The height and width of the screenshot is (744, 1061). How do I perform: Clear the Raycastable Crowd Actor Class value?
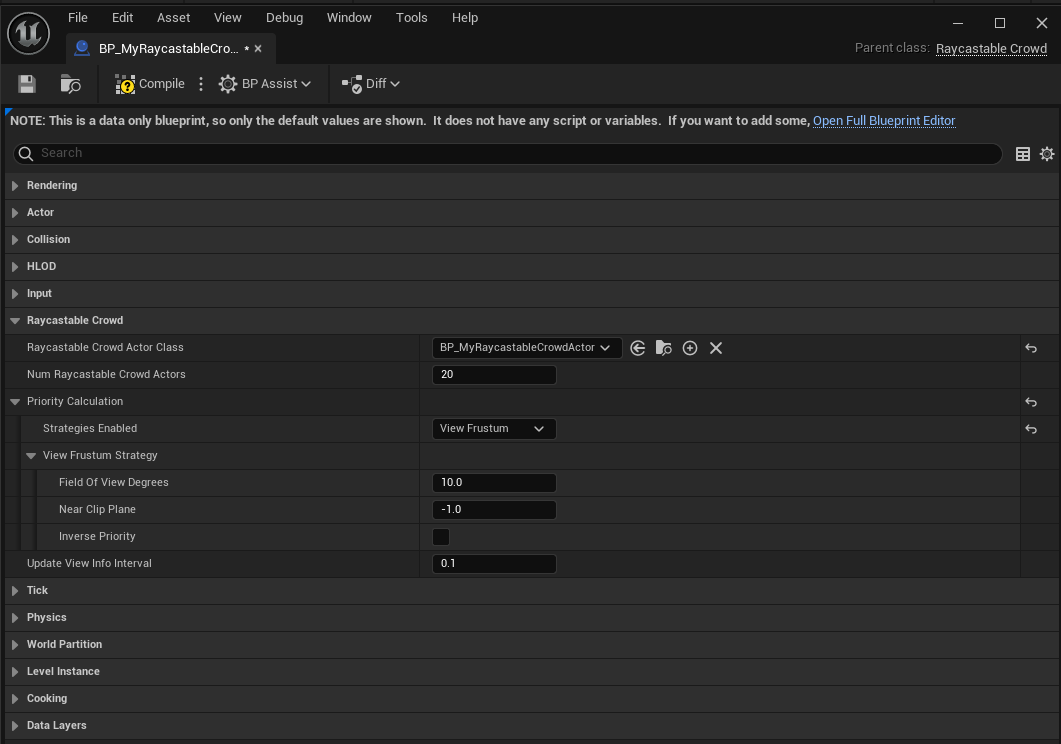pos(716,348)
